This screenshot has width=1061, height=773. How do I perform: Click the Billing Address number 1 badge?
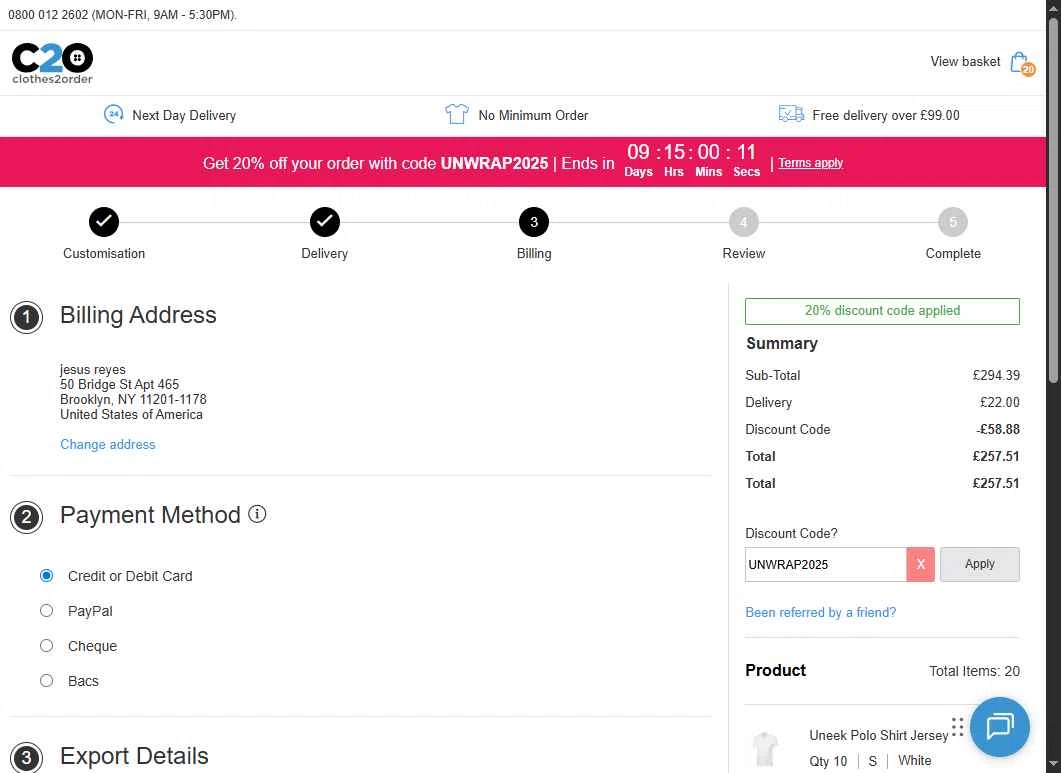(x=26, y=317)
